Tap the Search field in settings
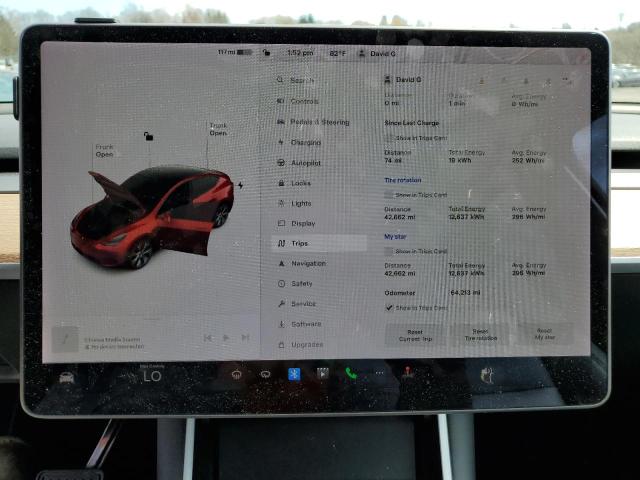The height and width of the screenshot is (480, 640). pos(302,80)
